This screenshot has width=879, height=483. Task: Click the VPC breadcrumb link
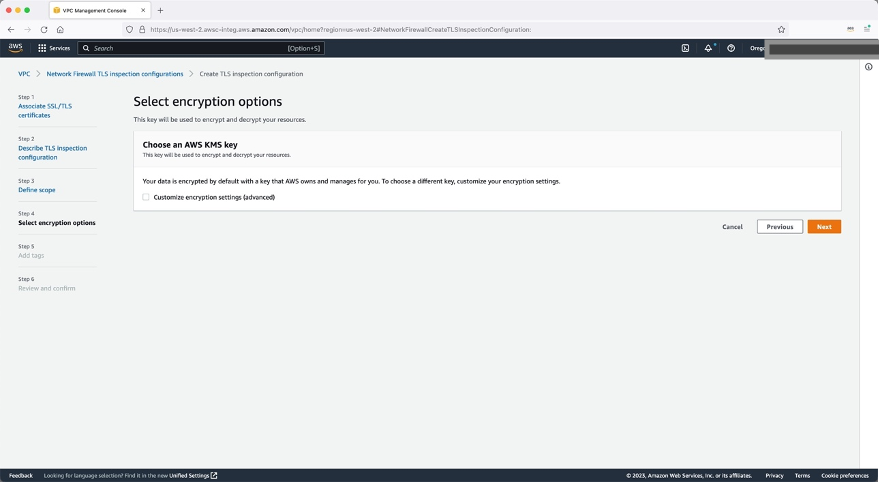pos(24,74)
